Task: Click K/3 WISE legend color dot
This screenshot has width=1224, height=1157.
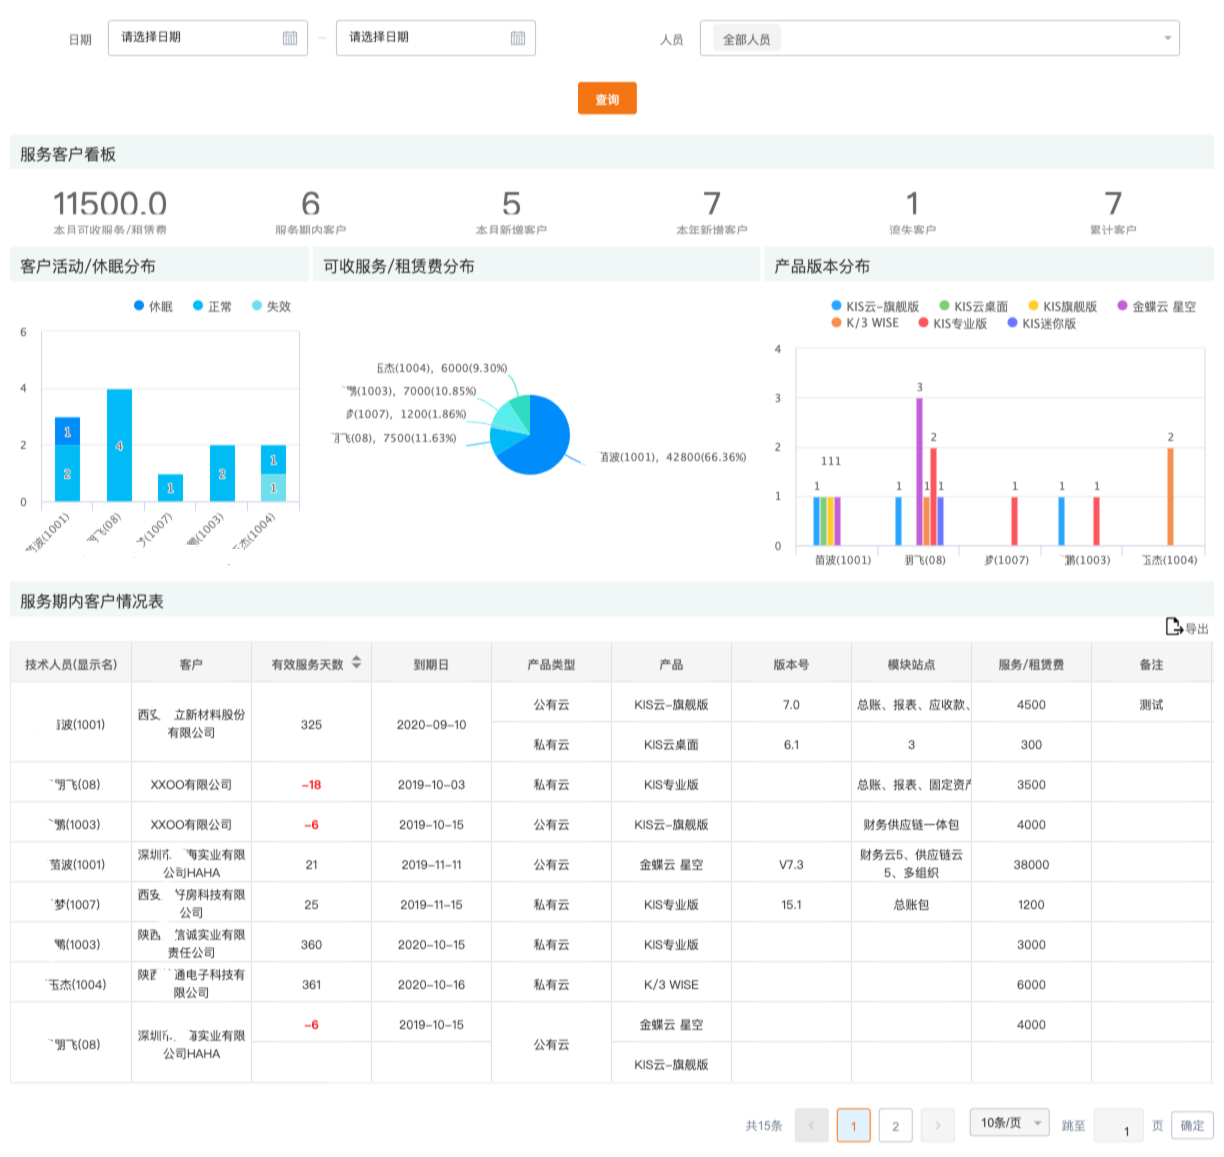Action: coord(836,323)
